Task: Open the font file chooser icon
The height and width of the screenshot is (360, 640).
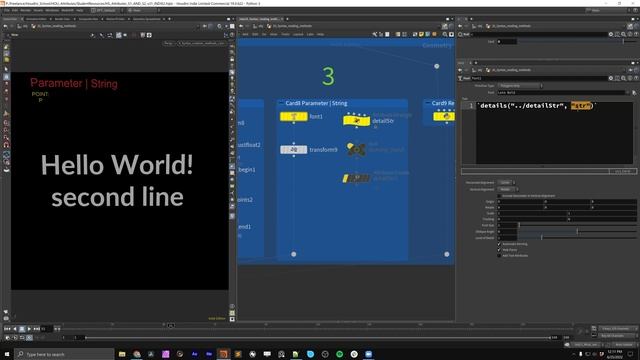Action: click(x=634, y=93)
